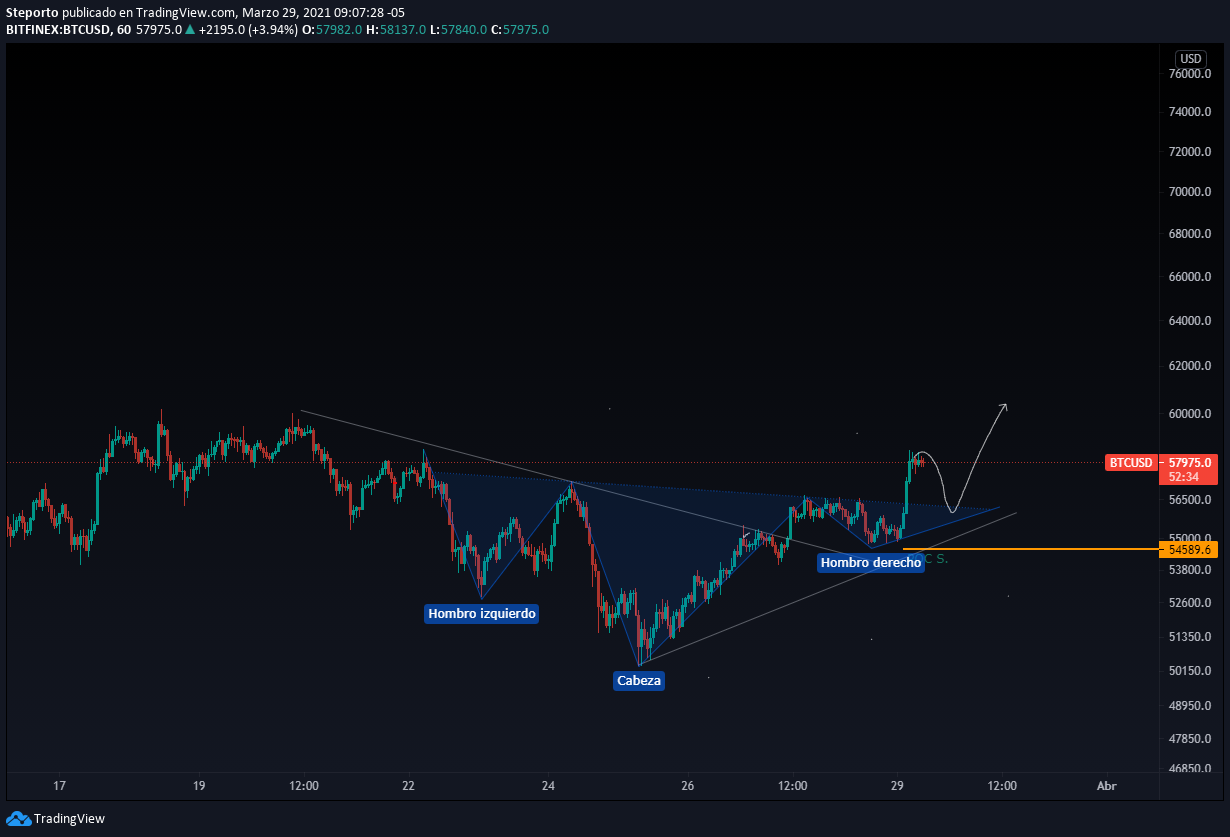Click the C:57975.0 close value
This screenshot has width=1230, height=837.
520,30
